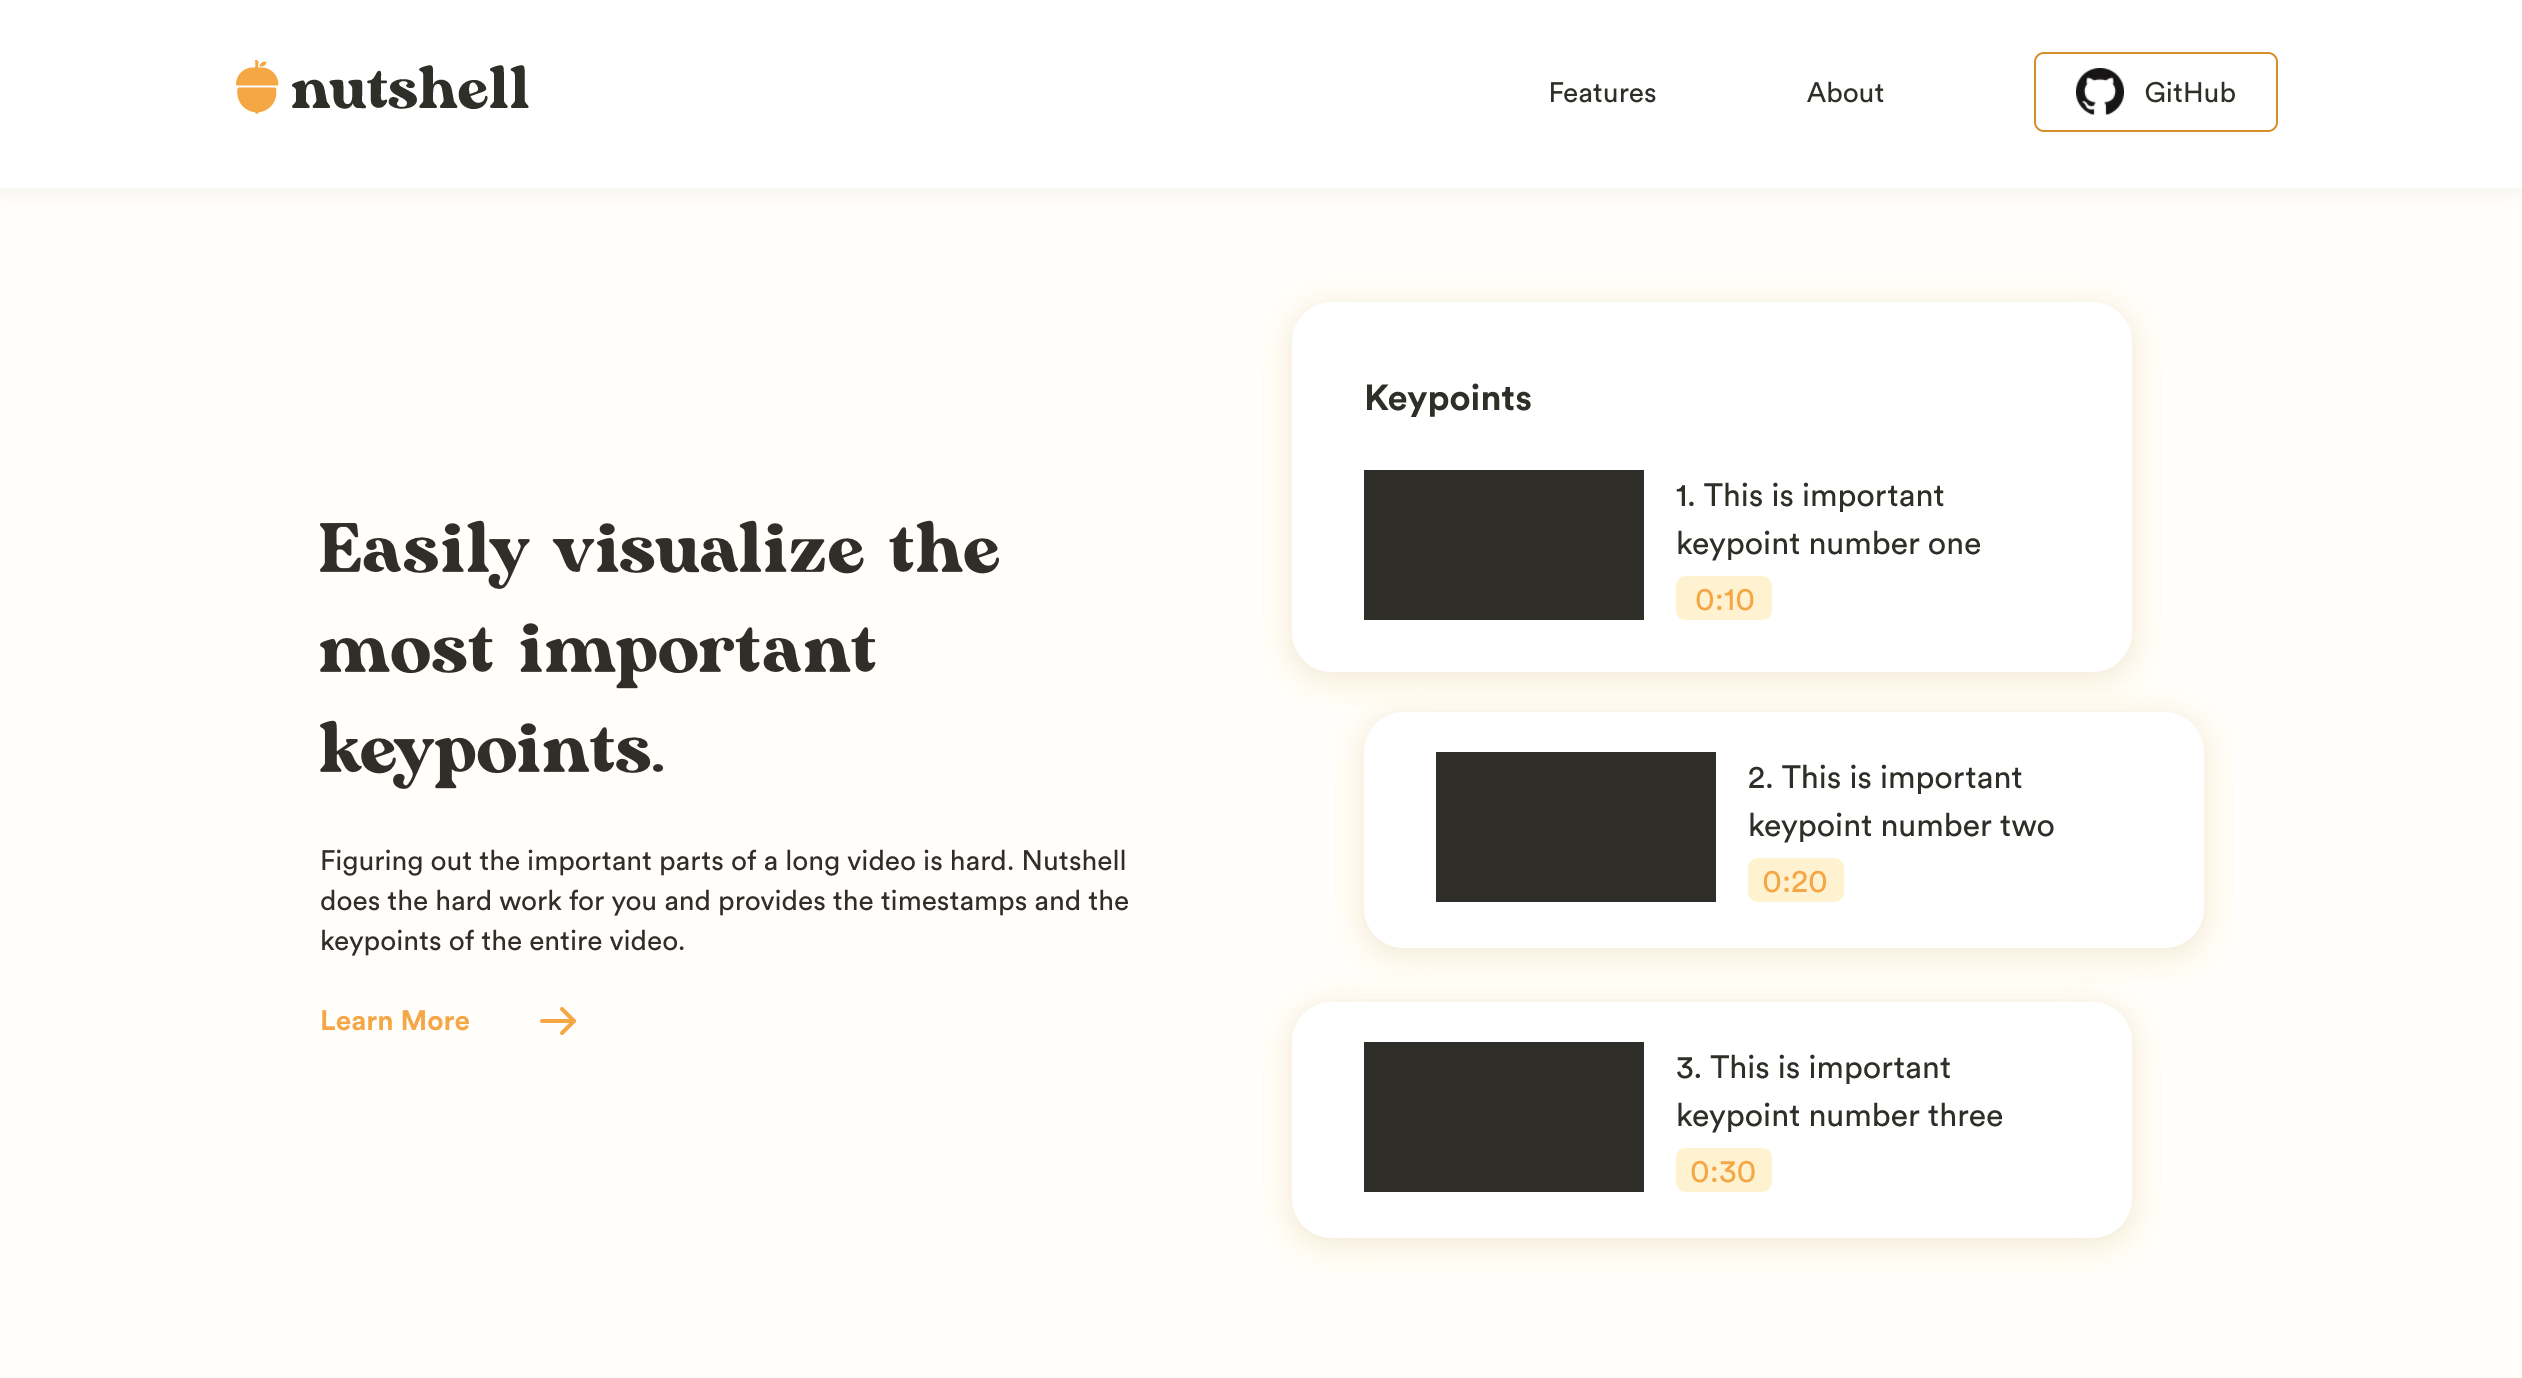Click keypoint number two text

[1900, 801]
